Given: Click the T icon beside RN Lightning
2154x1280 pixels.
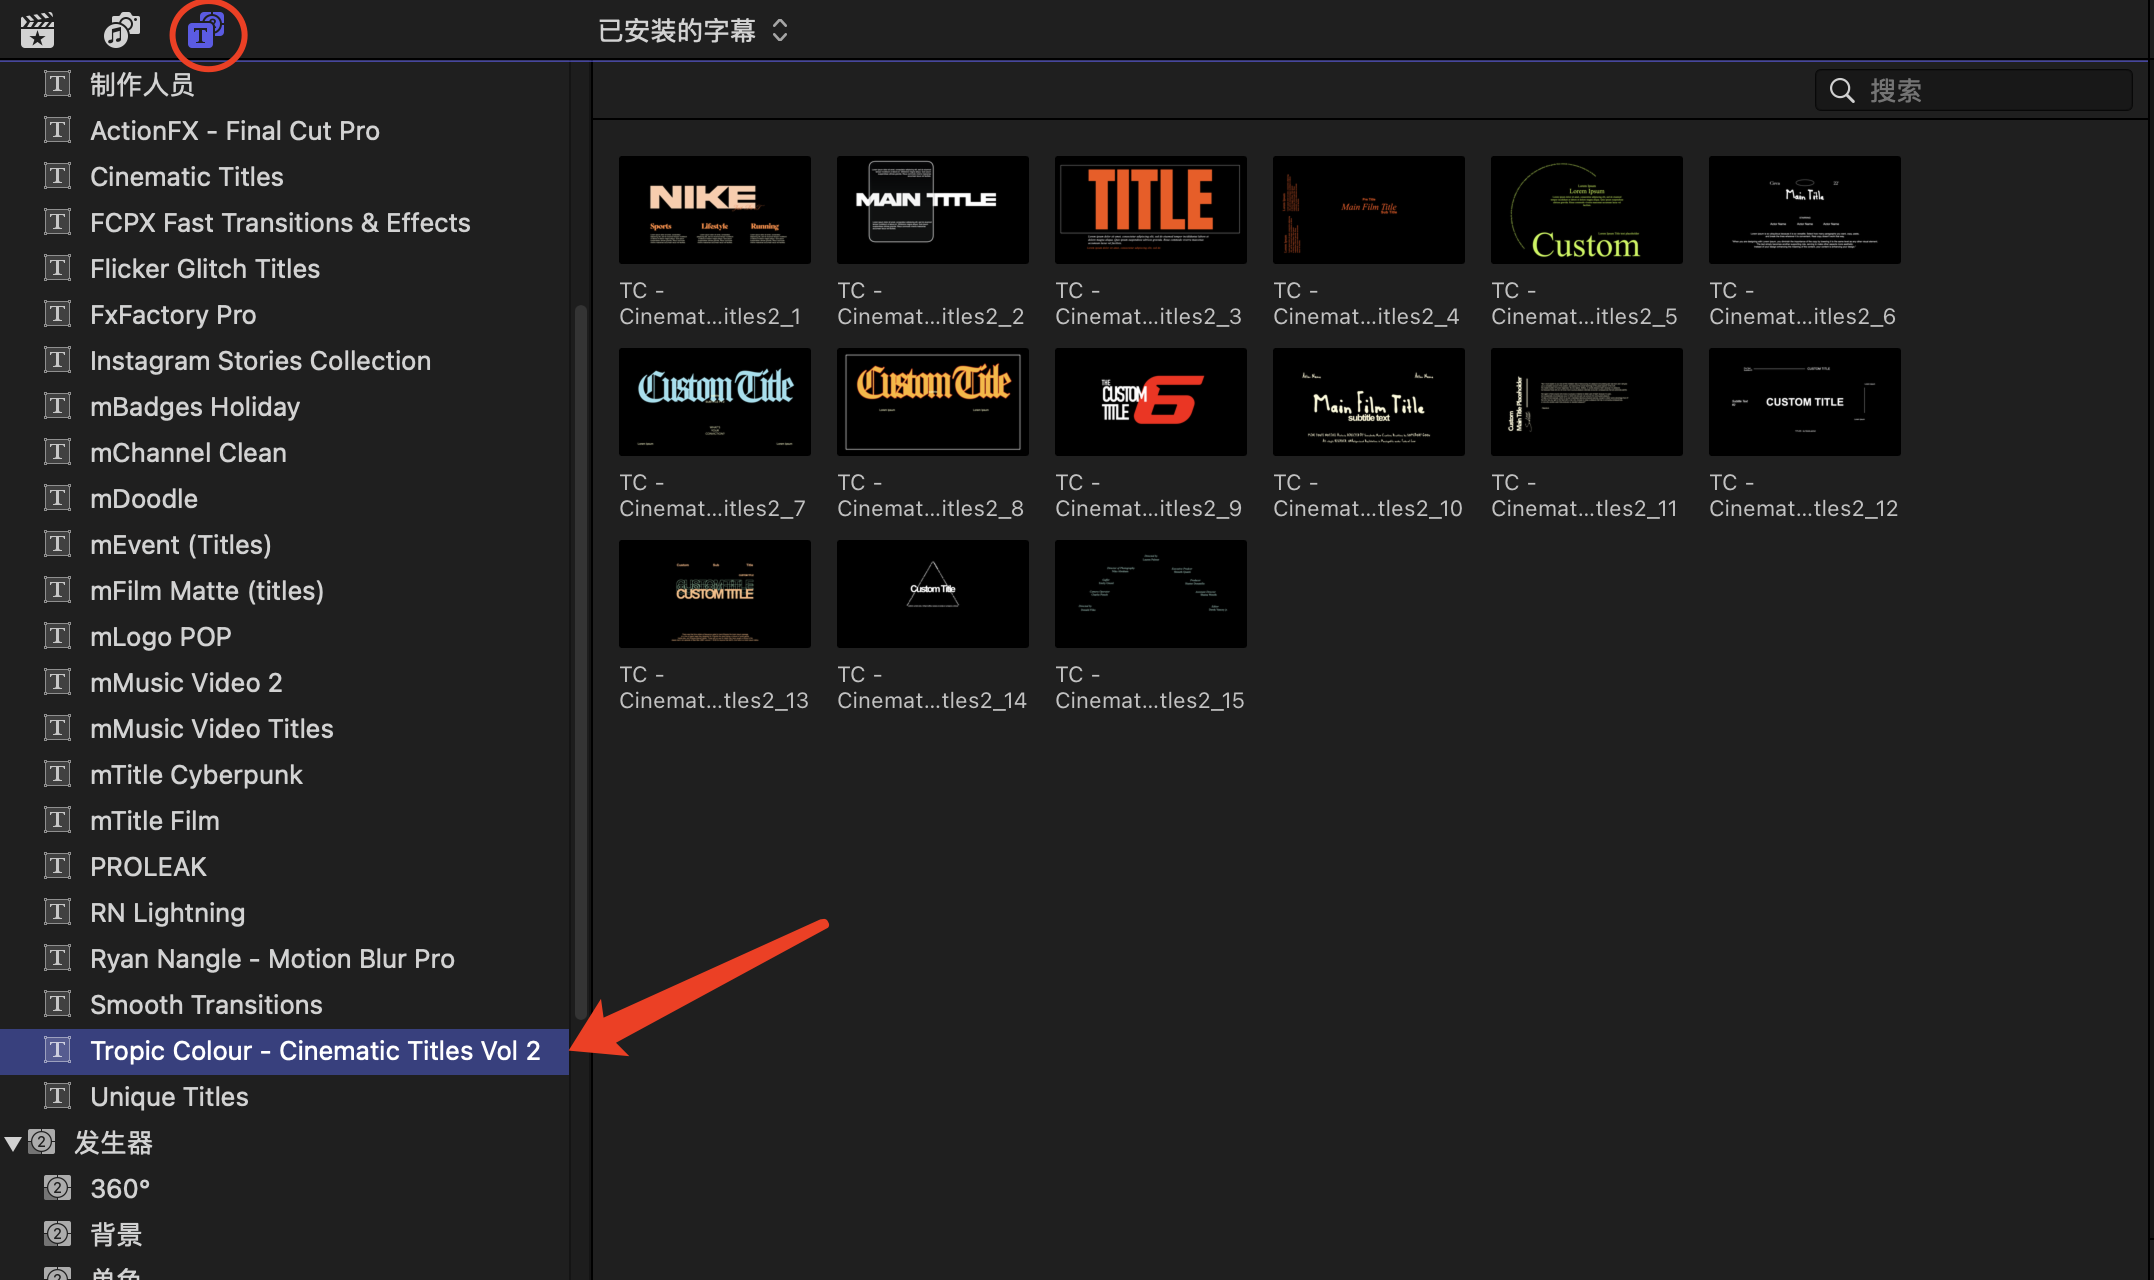Looking at the screenshot, I should click(x=58, y=912).
